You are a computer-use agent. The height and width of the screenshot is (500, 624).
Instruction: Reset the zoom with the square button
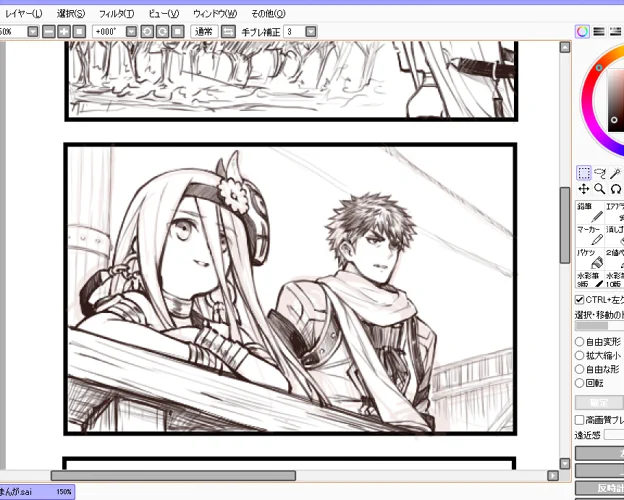tap(79, 31)
